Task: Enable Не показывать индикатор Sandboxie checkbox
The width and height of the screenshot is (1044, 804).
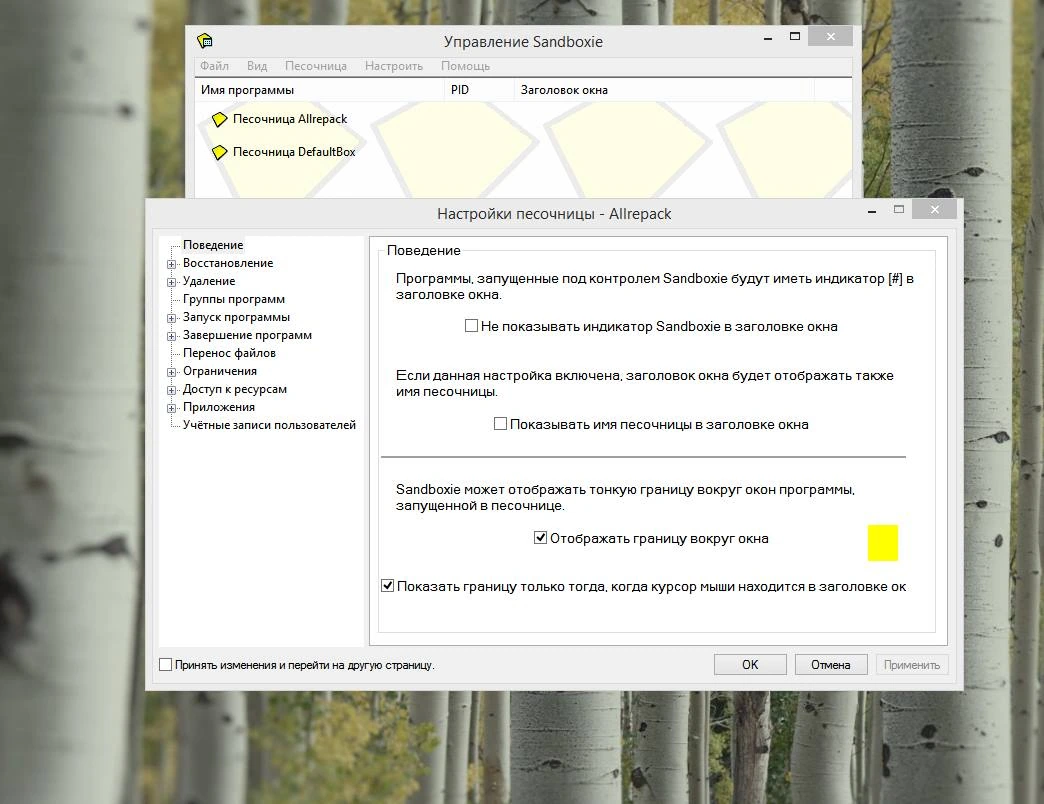Action: (471, 325)
